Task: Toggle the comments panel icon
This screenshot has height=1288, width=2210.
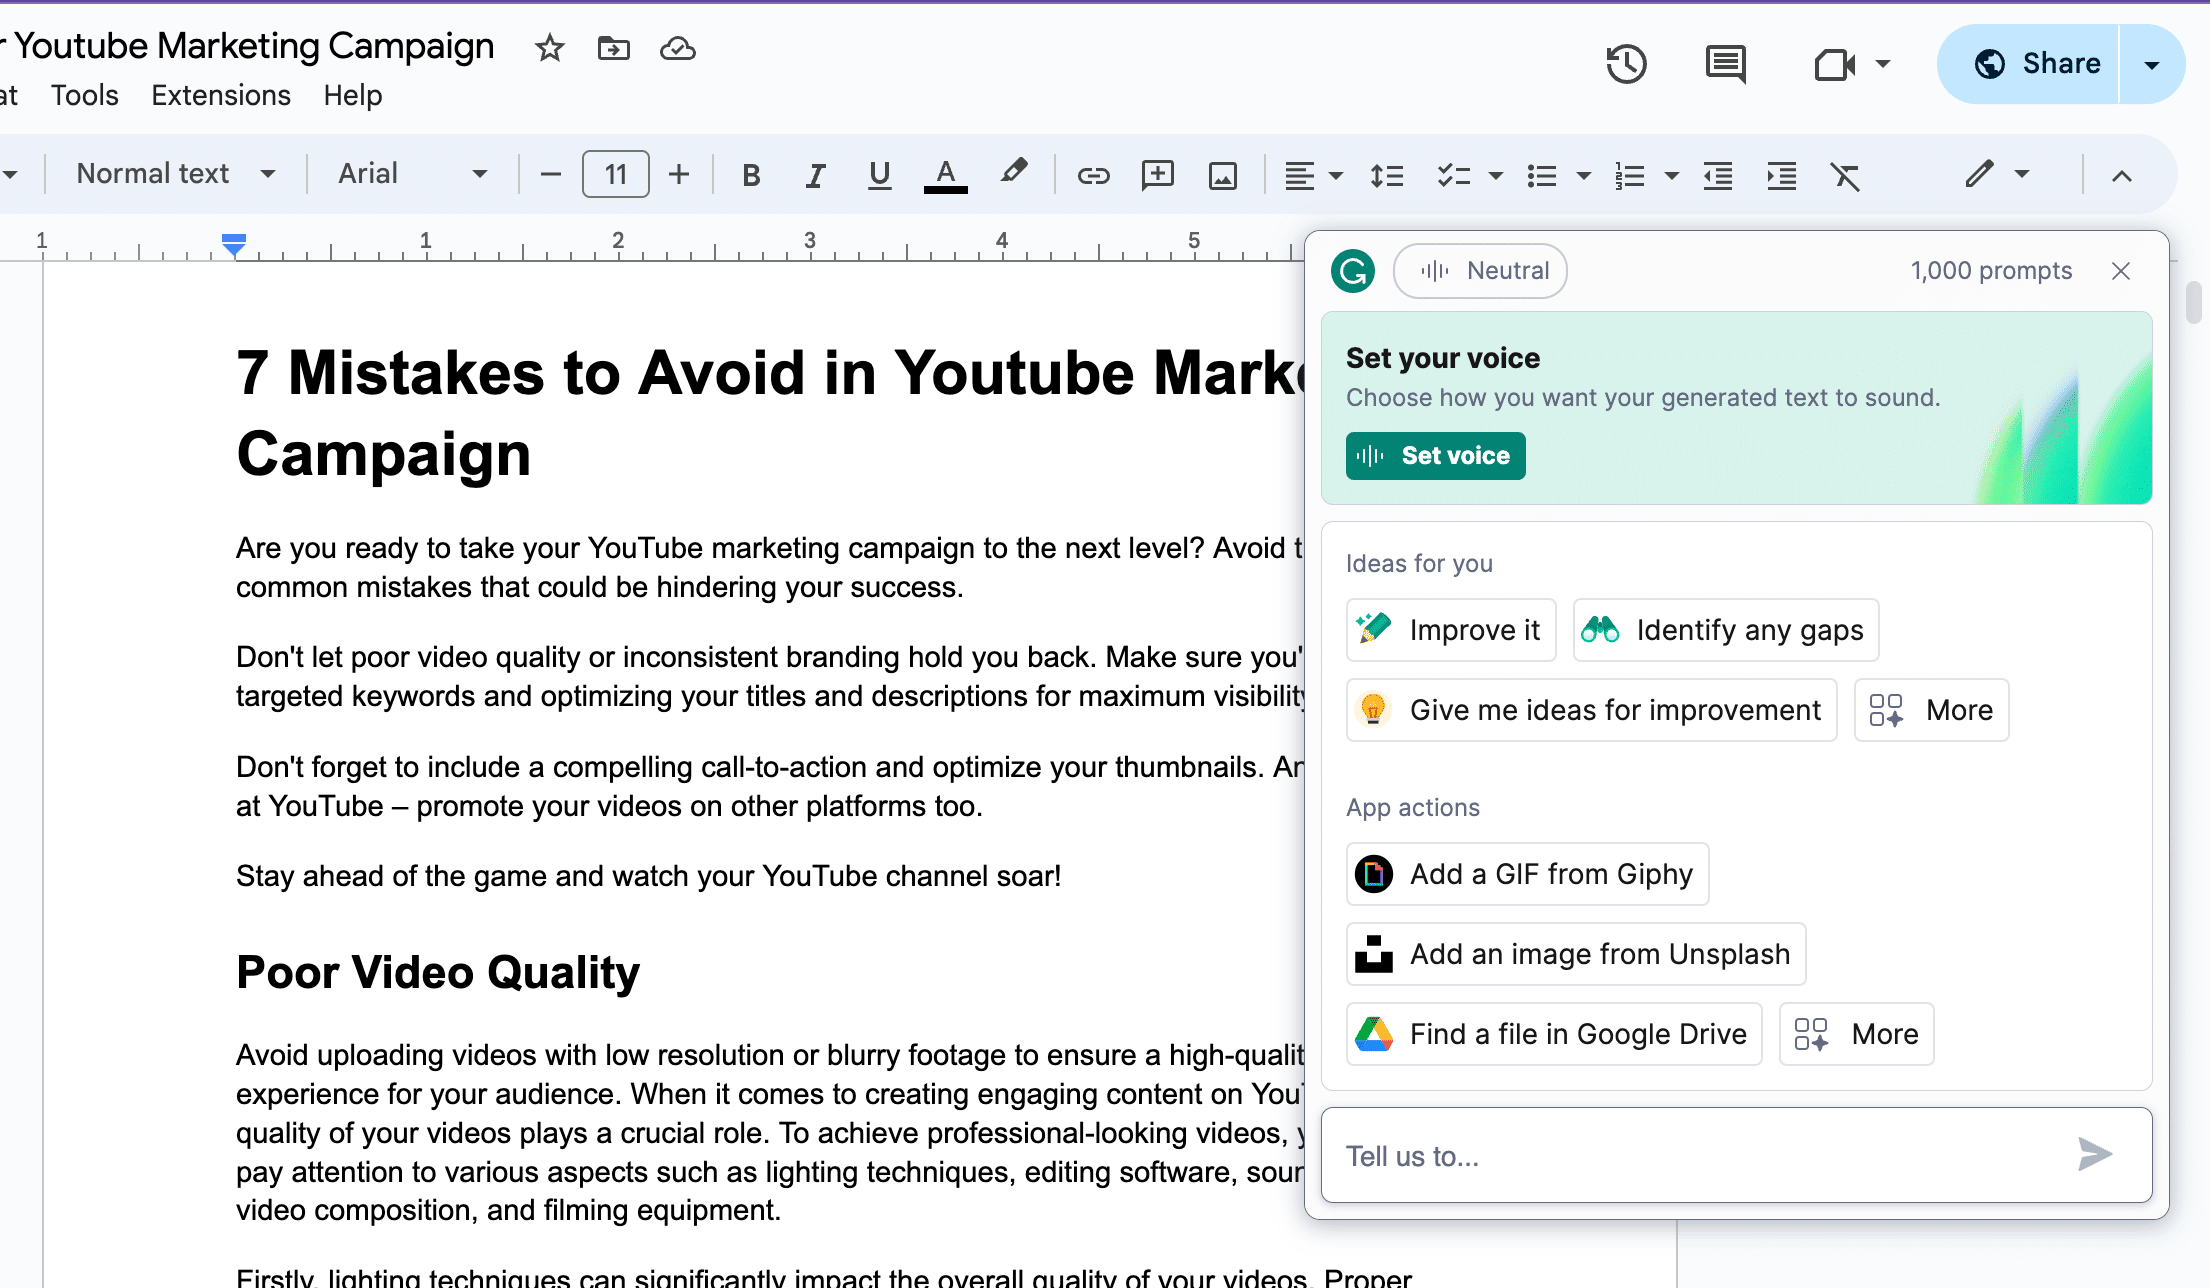Action: pyautogui.click(x=1727, y=64)
